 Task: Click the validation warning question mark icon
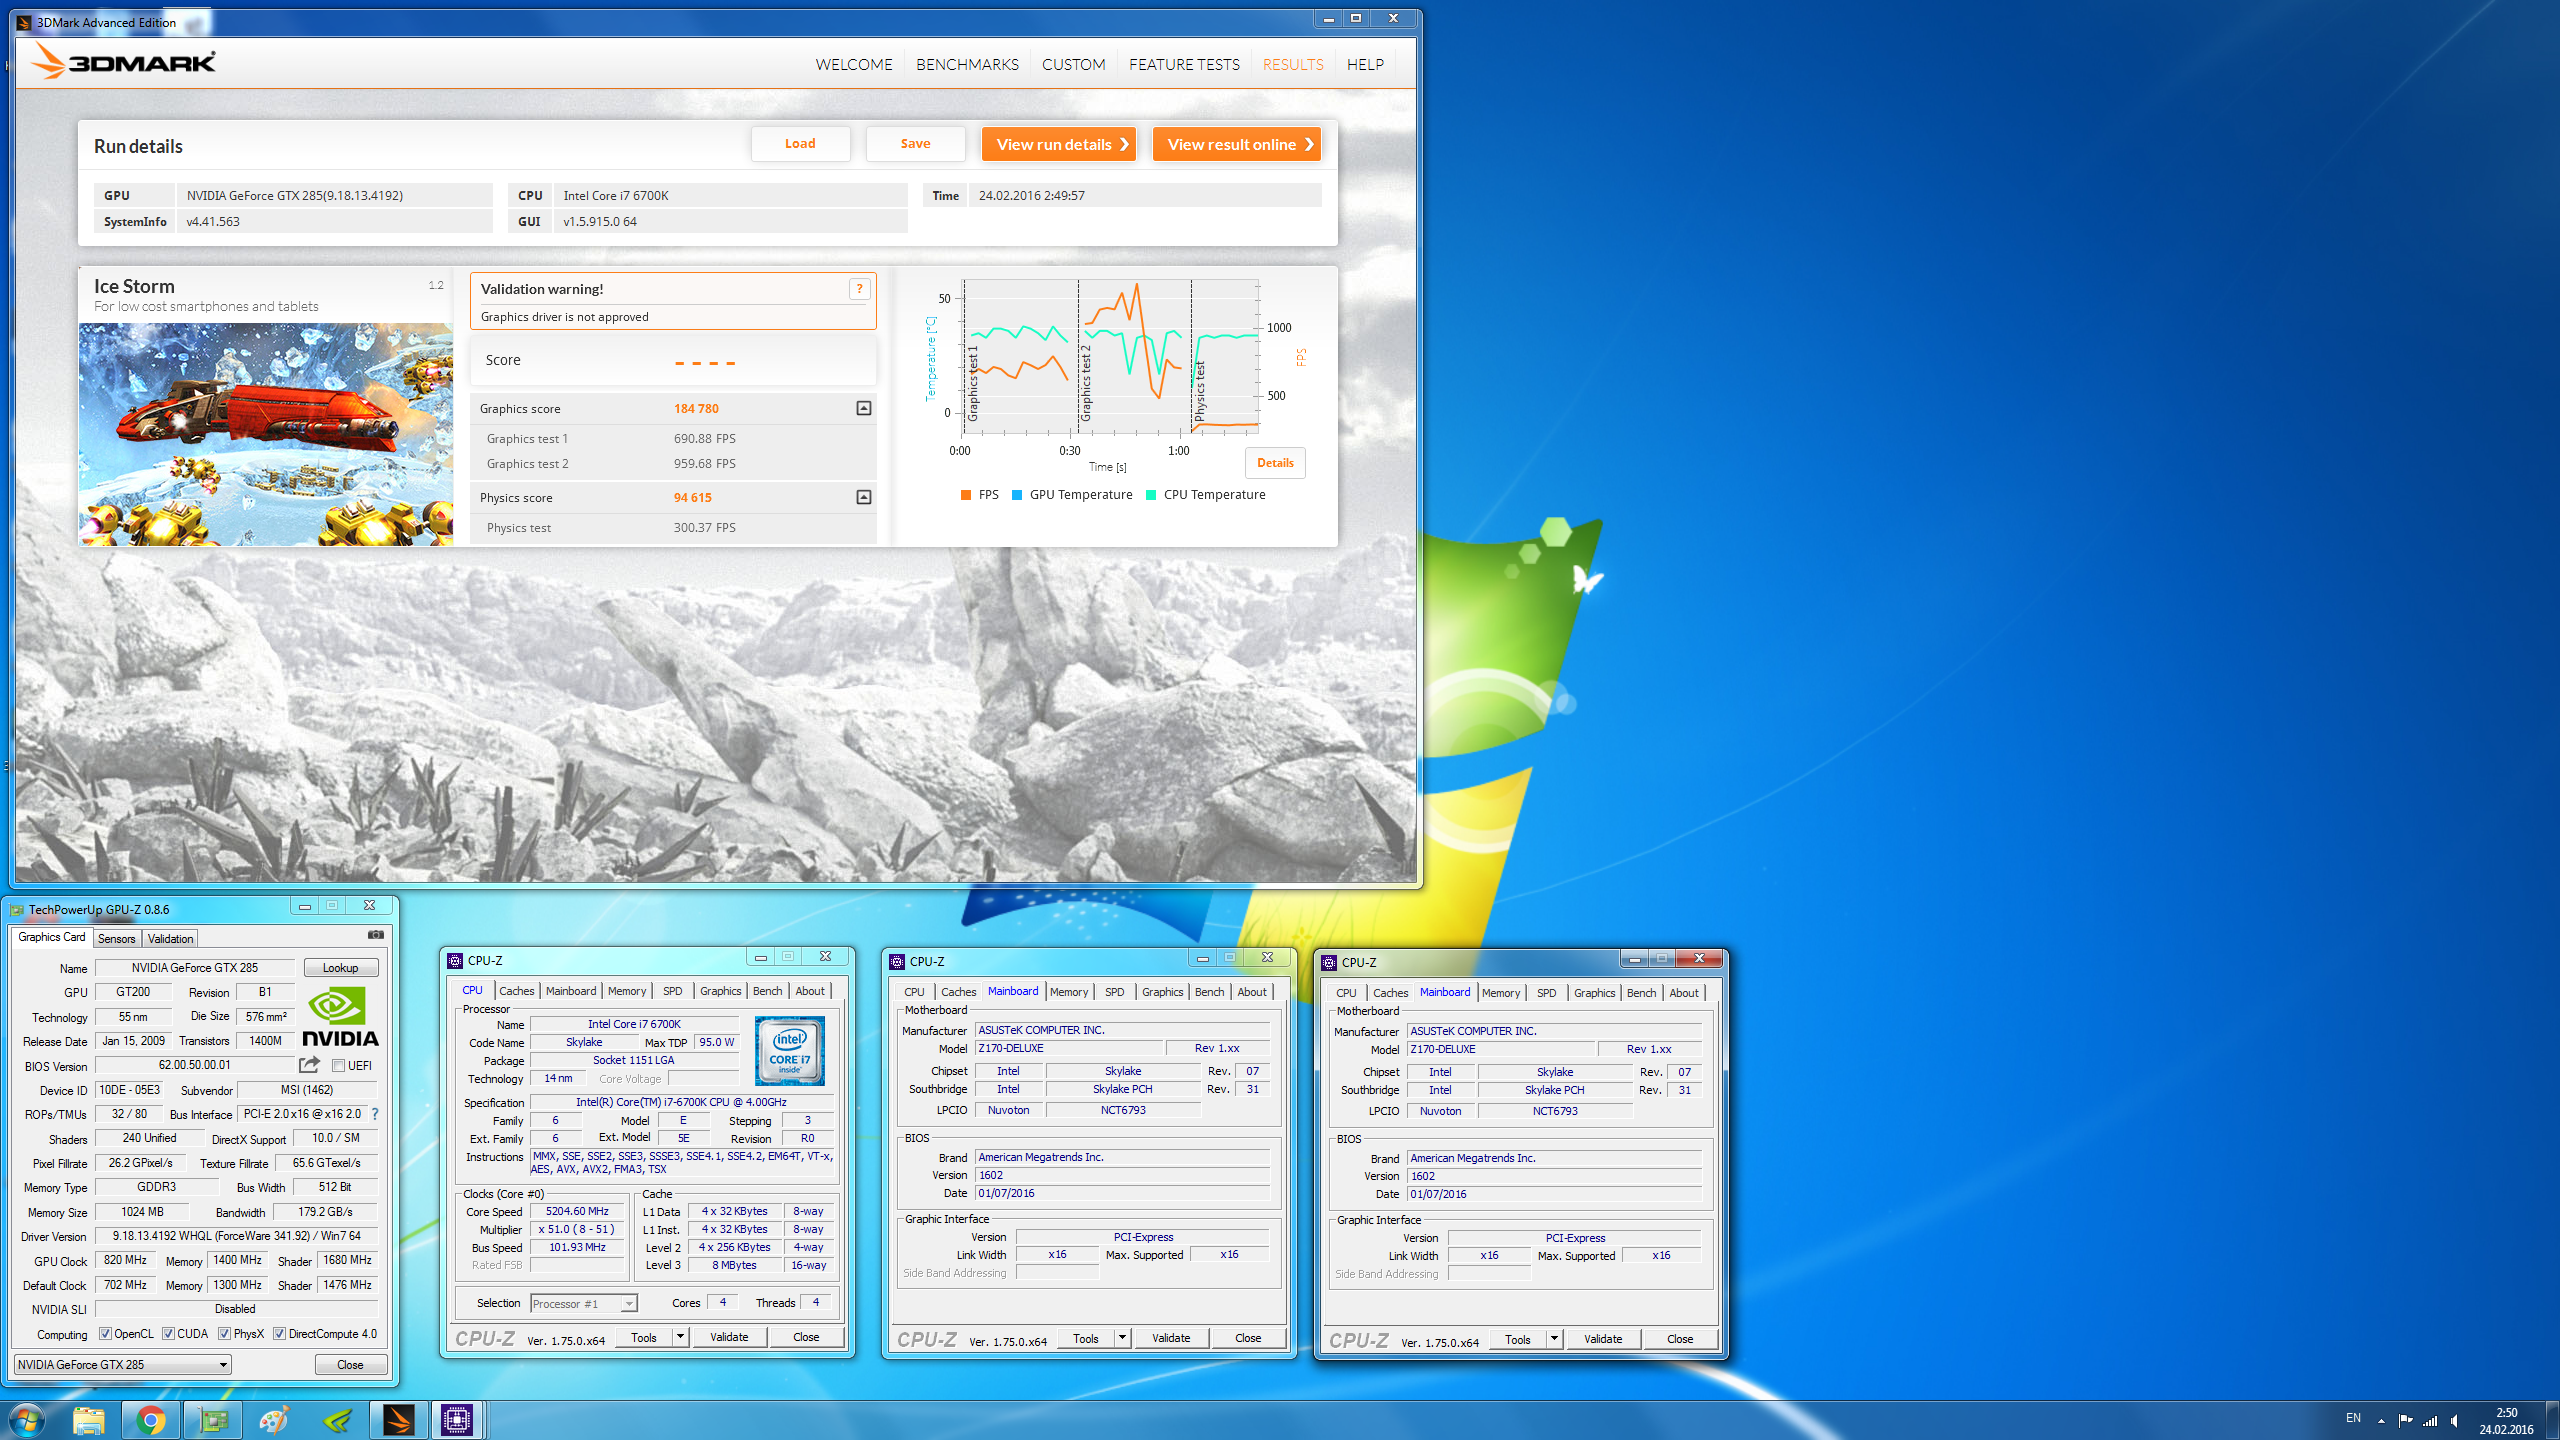pos(859,289)
